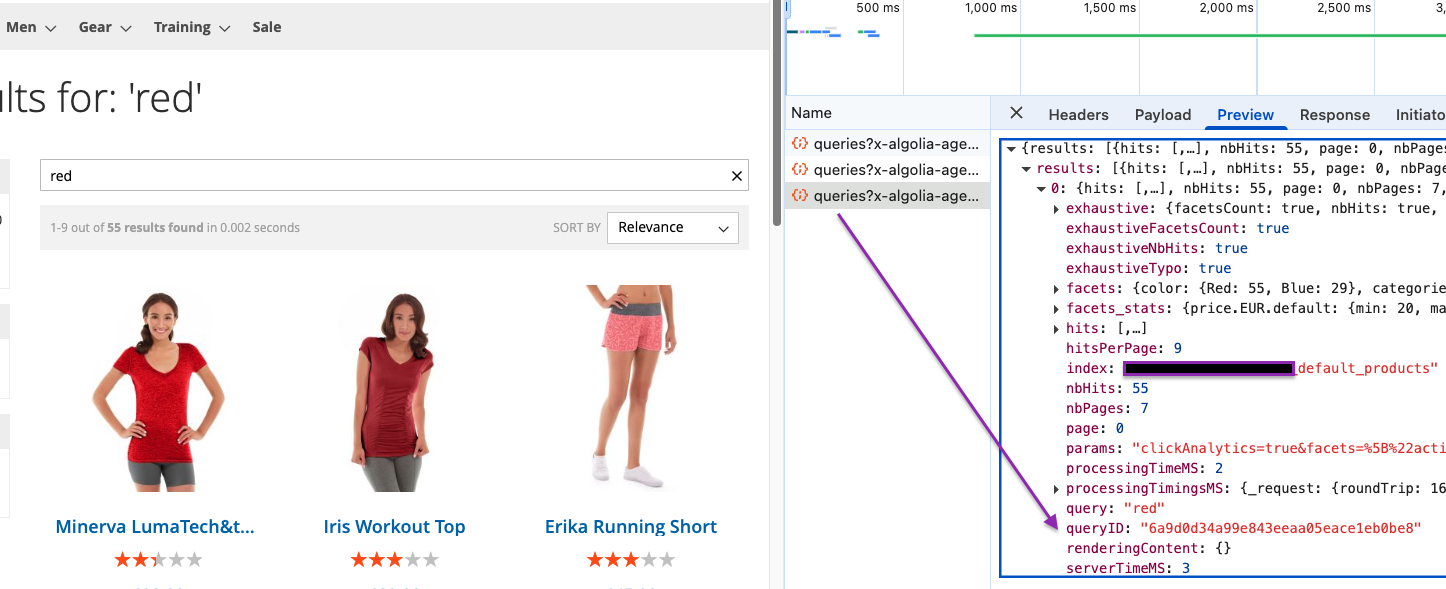Expand the facets object node

[x=1057, y=289]
